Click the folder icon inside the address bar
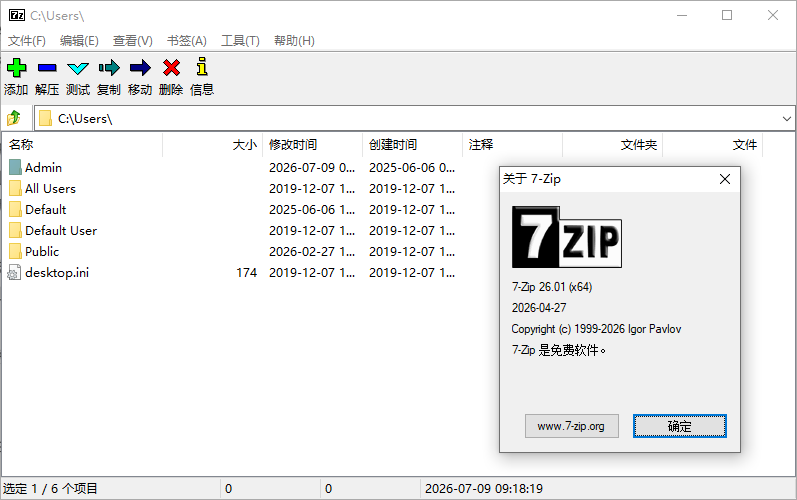Screen dimensions: 797x500 (x=46, y=118)
